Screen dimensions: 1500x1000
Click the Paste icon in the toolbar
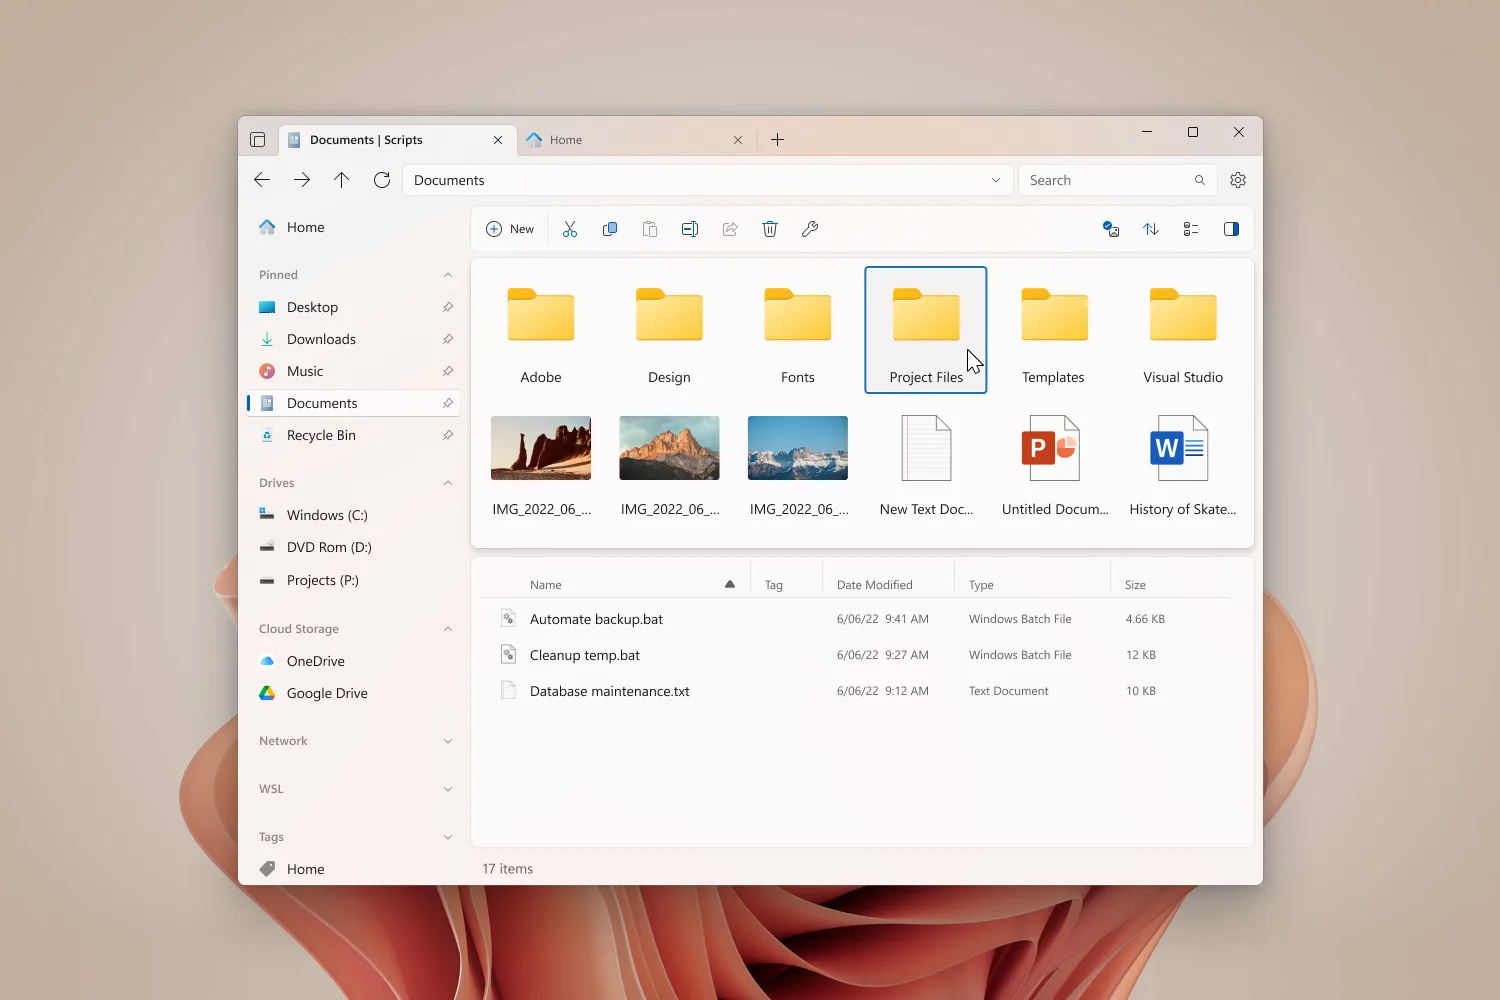pos(650,229)
